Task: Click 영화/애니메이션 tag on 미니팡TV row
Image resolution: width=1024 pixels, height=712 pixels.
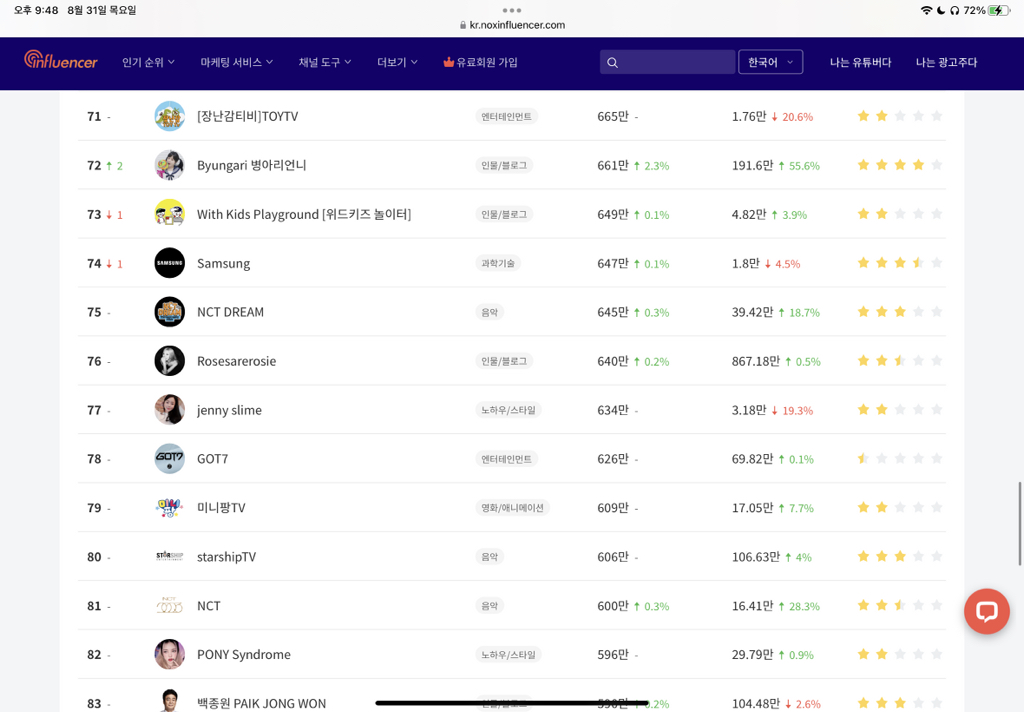Action: [512, 508]
